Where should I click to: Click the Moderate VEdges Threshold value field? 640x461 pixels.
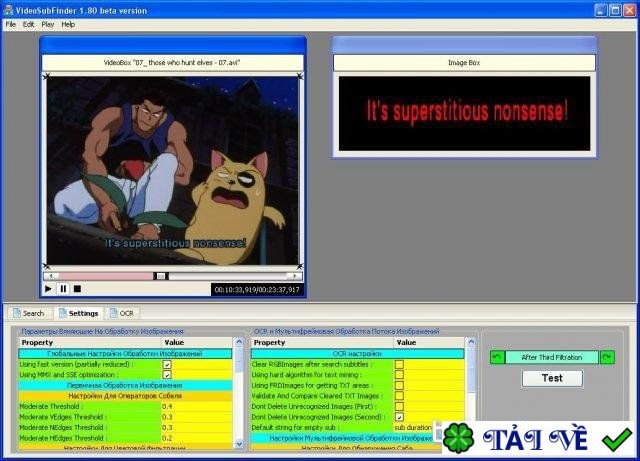[x=197, y=417]
